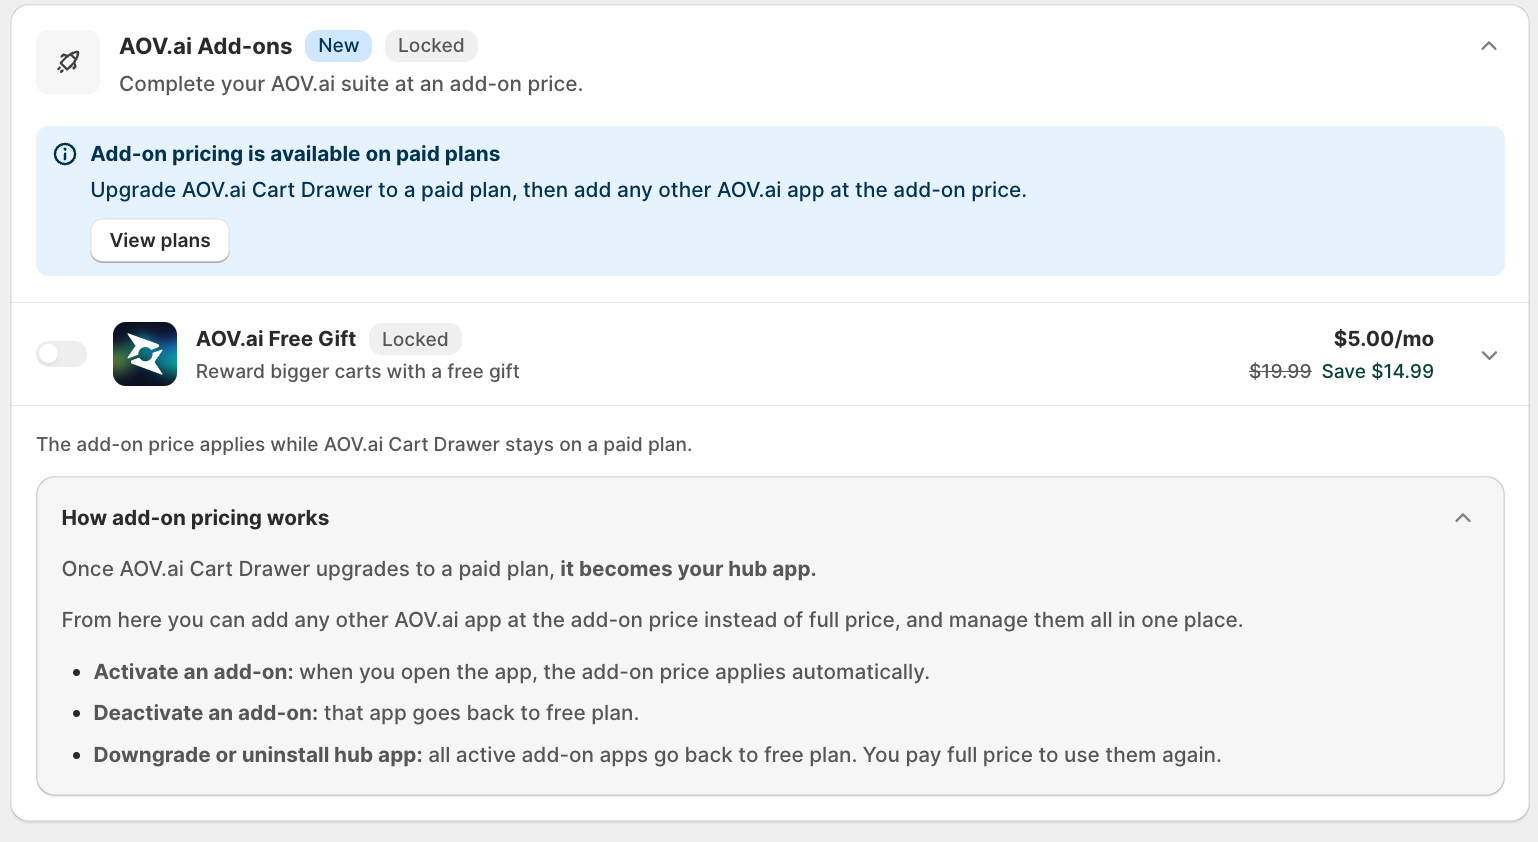Screen dimensions: 1538x842
Task: Click the New badge next to Add-ons title
Action: click(339, 46)
